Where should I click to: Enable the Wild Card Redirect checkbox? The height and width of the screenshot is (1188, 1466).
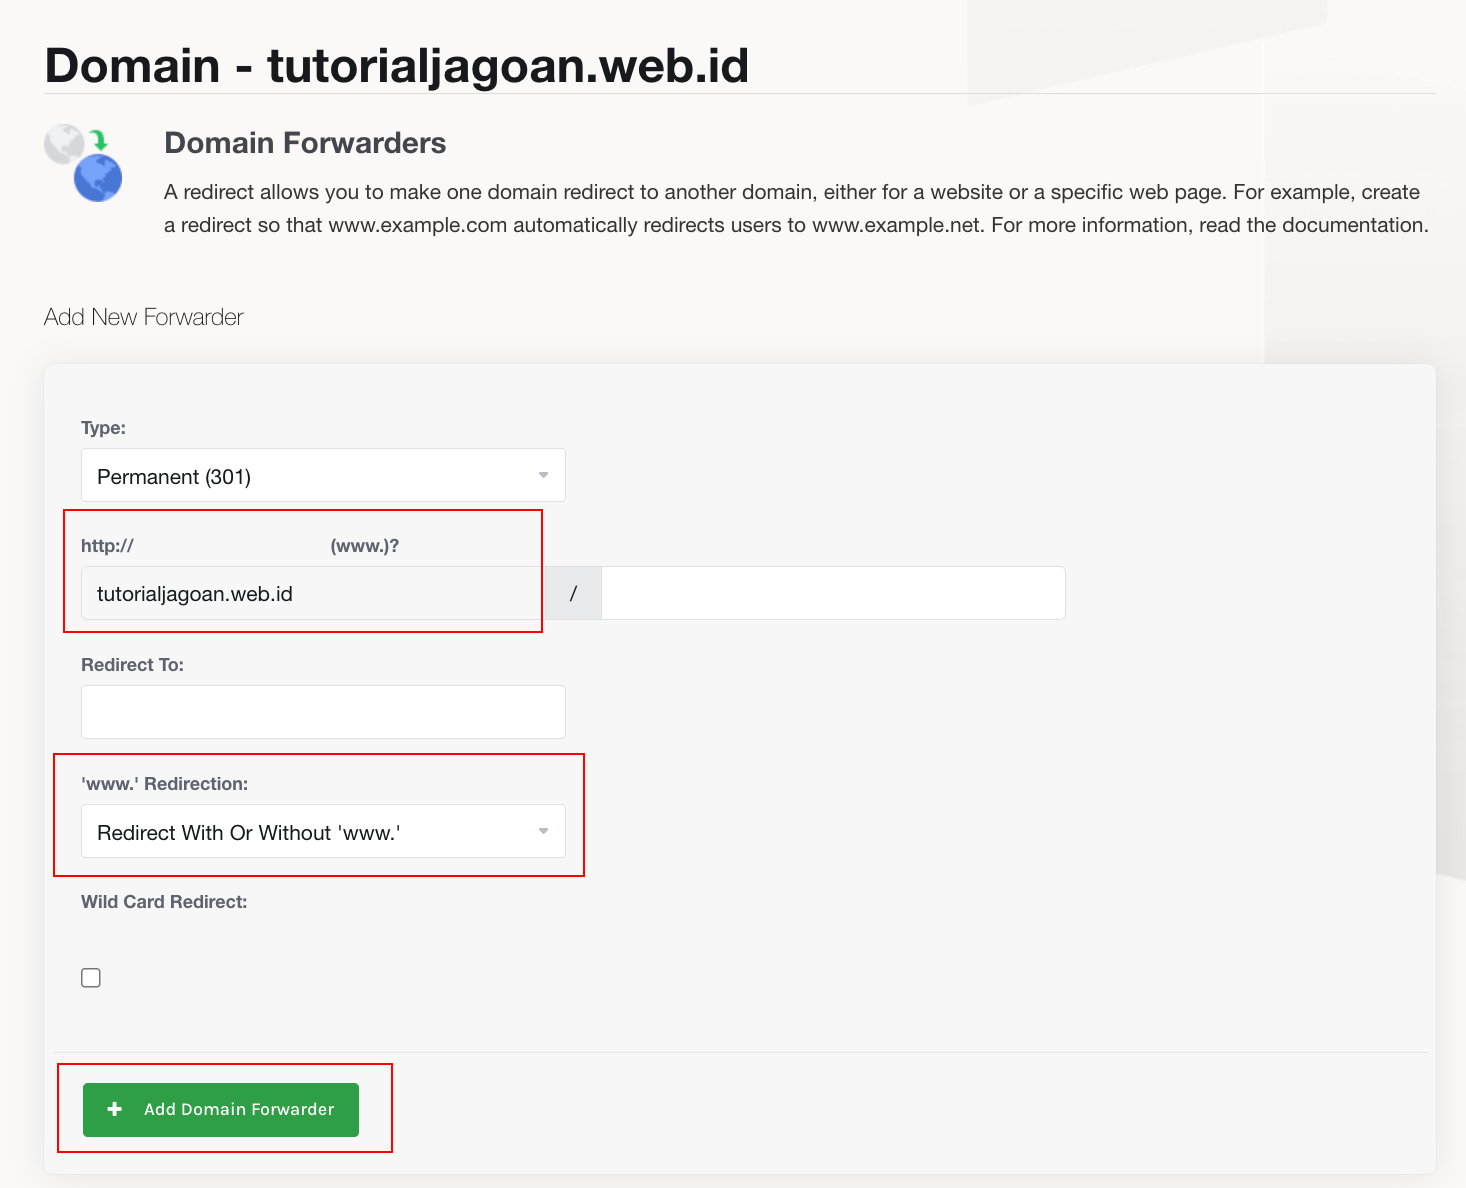coord(91,978)
